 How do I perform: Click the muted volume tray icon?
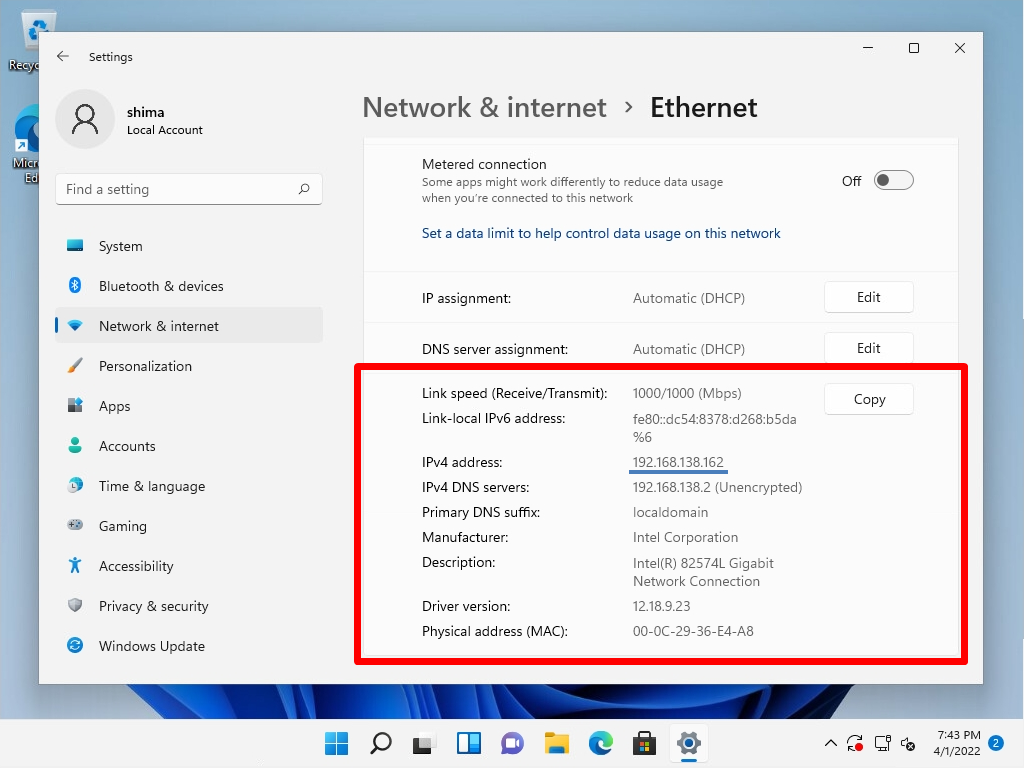click(x=908, y=743)
